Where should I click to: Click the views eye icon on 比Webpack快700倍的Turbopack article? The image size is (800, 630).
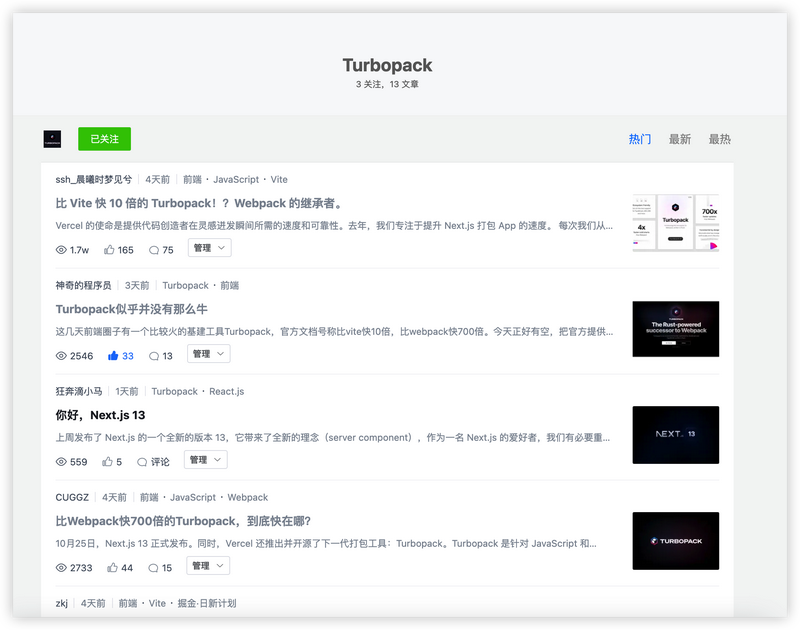pos(60,566)
